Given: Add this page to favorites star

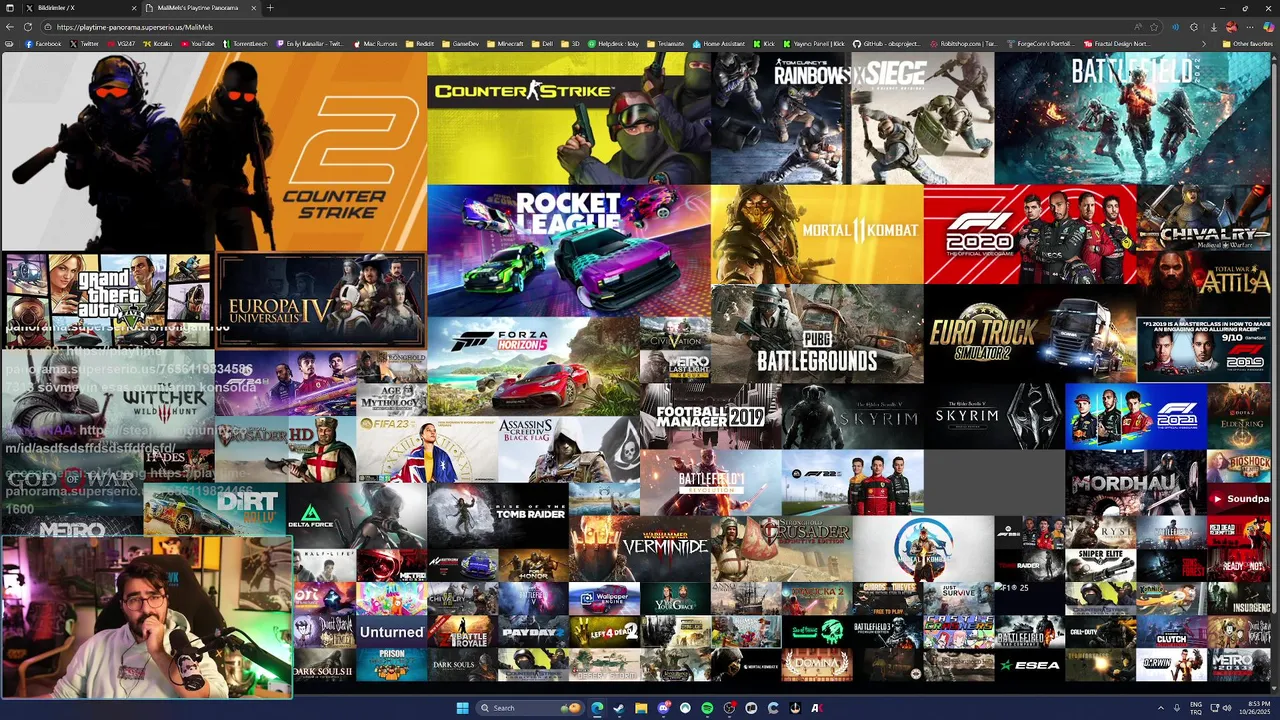Looking at the screenshot, I should tap(1154, 27).
